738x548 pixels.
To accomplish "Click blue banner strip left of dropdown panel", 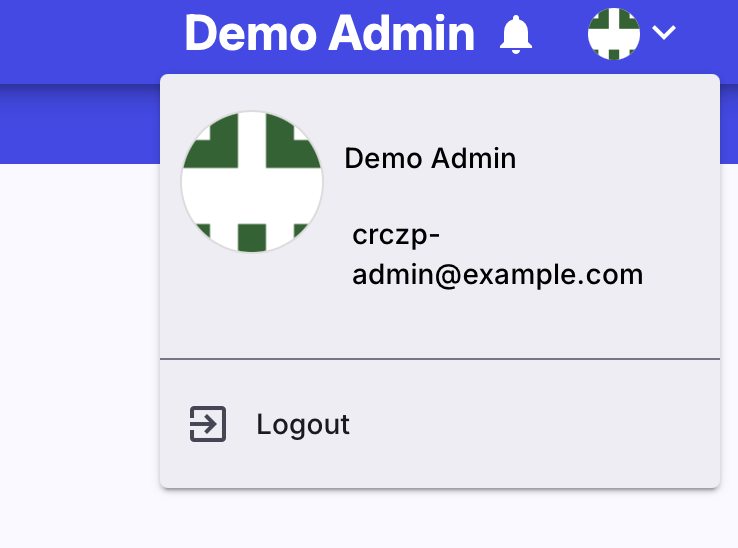I will pos(79,125).
